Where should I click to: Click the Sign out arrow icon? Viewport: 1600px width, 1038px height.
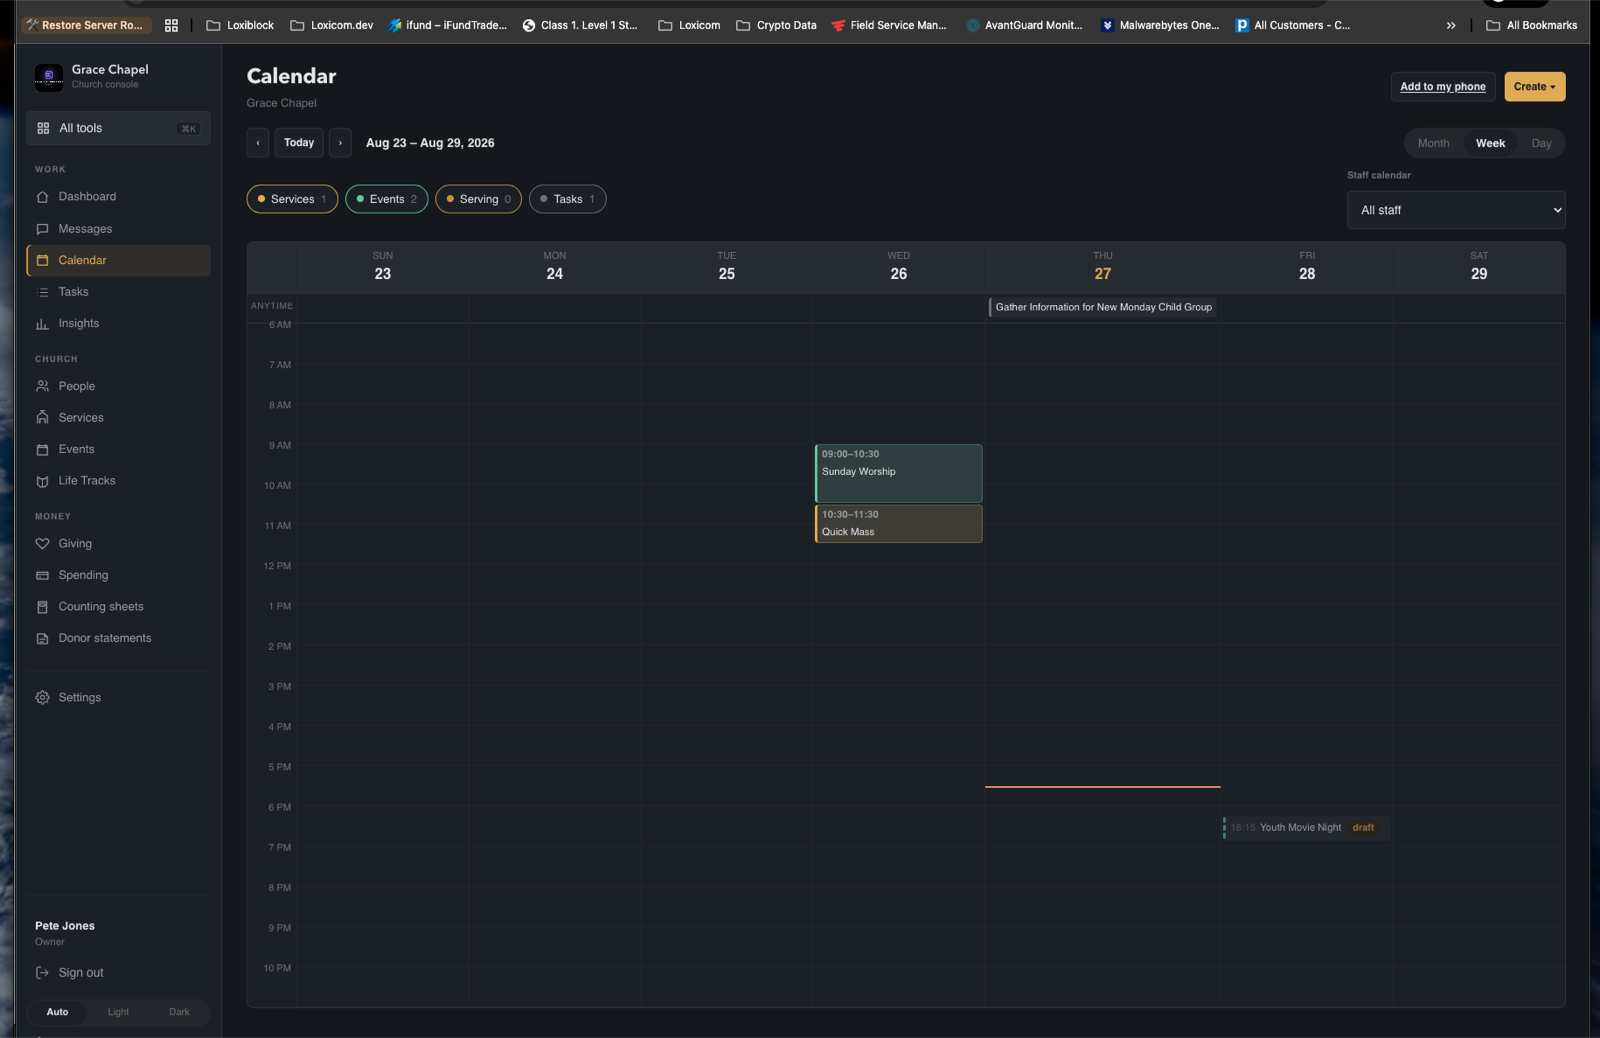pyautogui.click(x=42, y=973)
